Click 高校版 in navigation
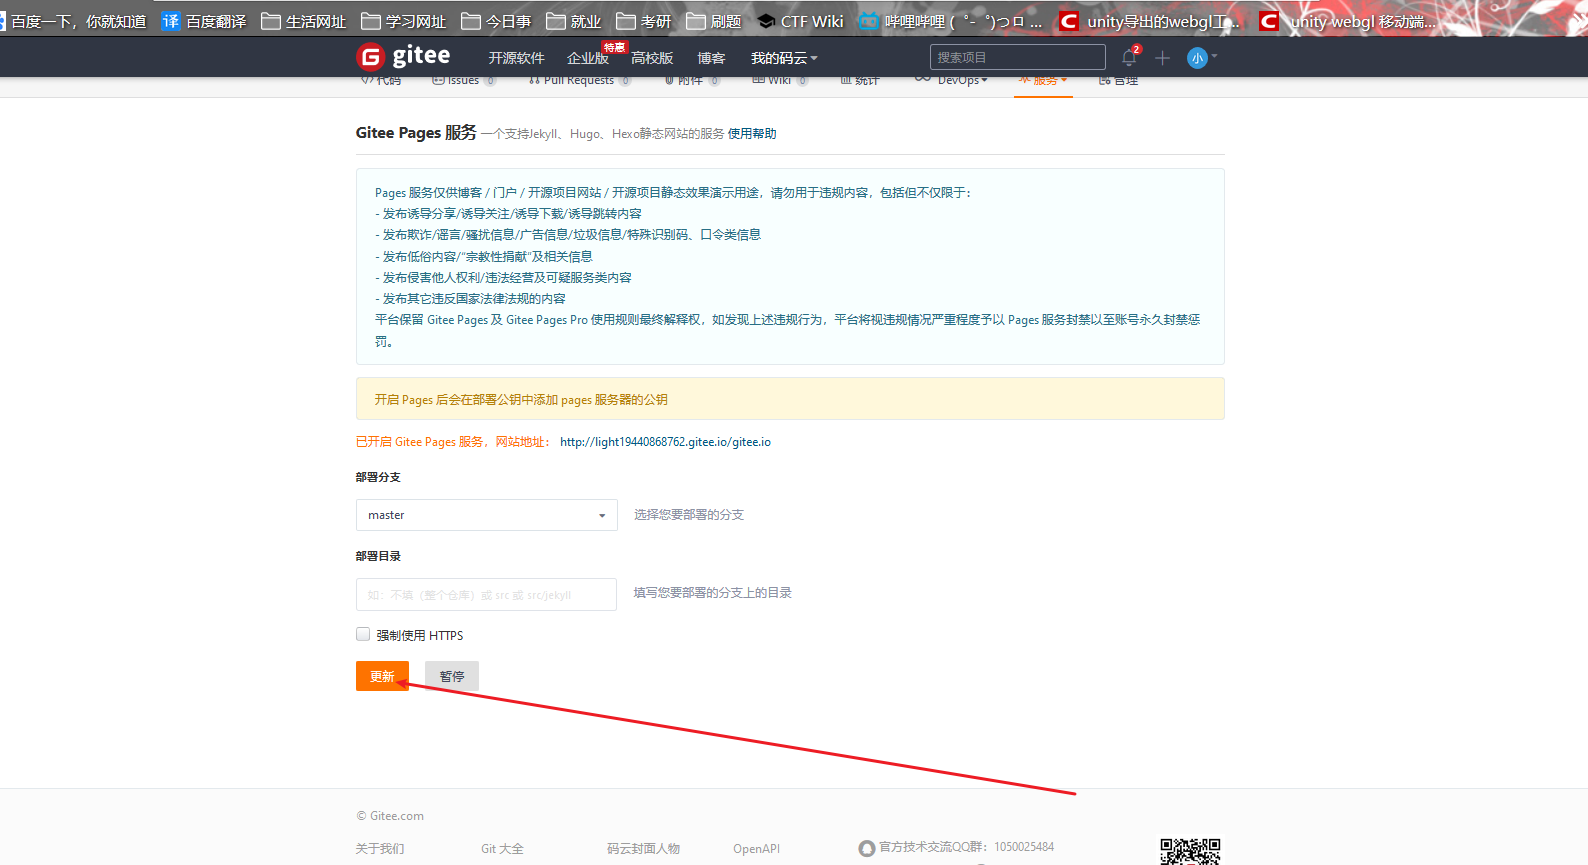Viewport: 1588px width, 865px height. [x=652, y=58]
